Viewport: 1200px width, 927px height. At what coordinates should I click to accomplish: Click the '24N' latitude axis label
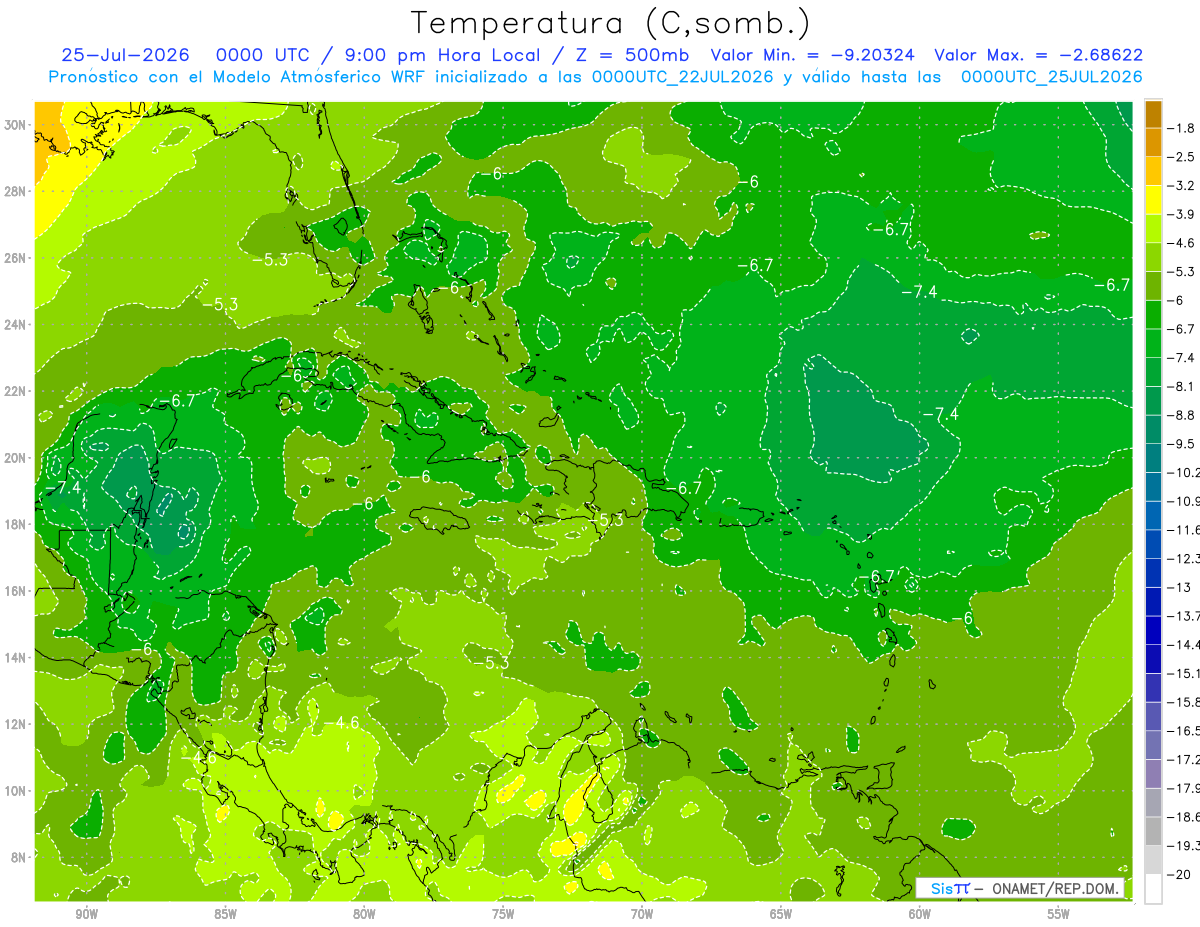(x=16, y=324)
